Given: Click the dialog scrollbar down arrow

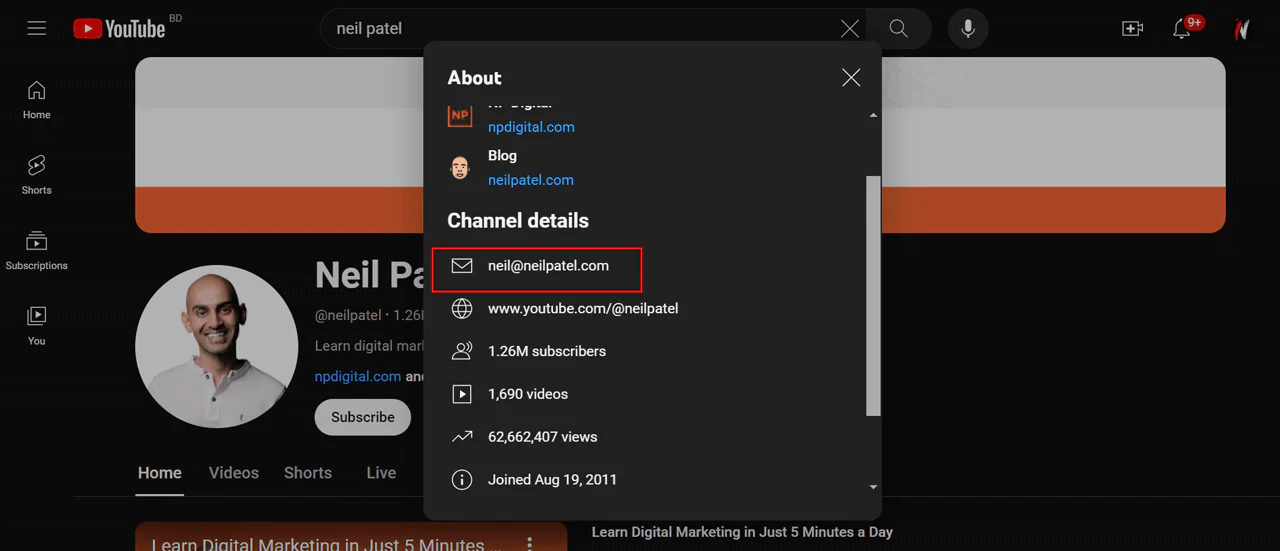Looking at the screenshot, I should tap(873, 487).
